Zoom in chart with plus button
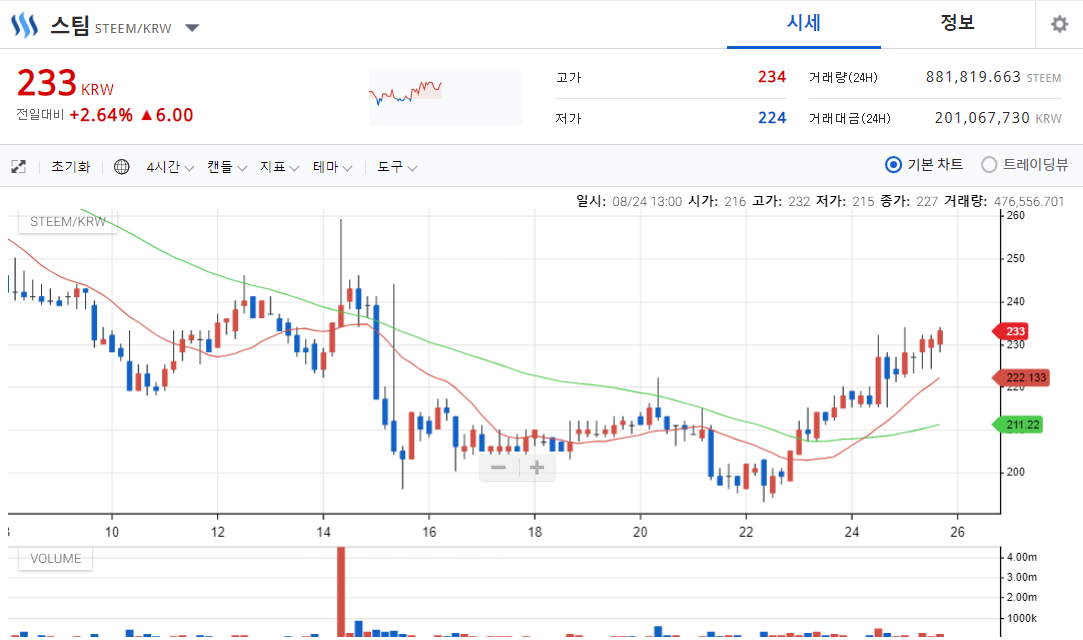Image resolution: width=1083 pixels, height=640 pixels. [537, 468]
